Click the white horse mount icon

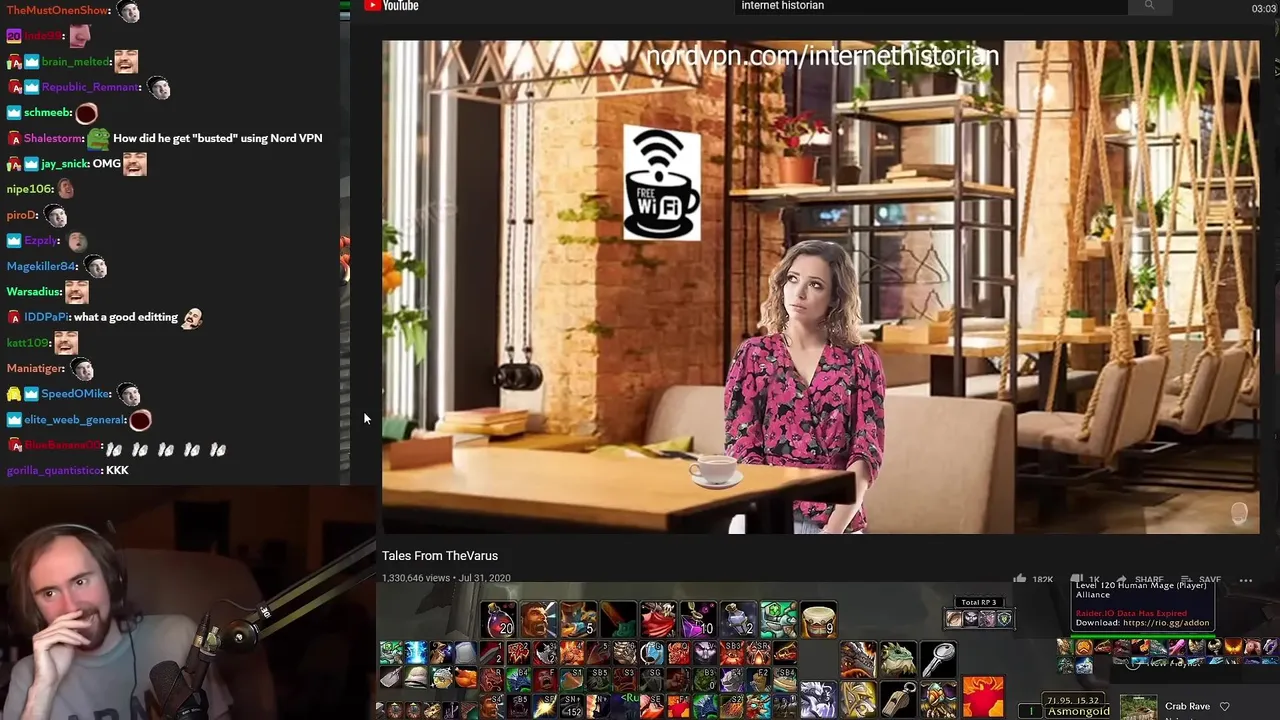[x=817, y=697]
